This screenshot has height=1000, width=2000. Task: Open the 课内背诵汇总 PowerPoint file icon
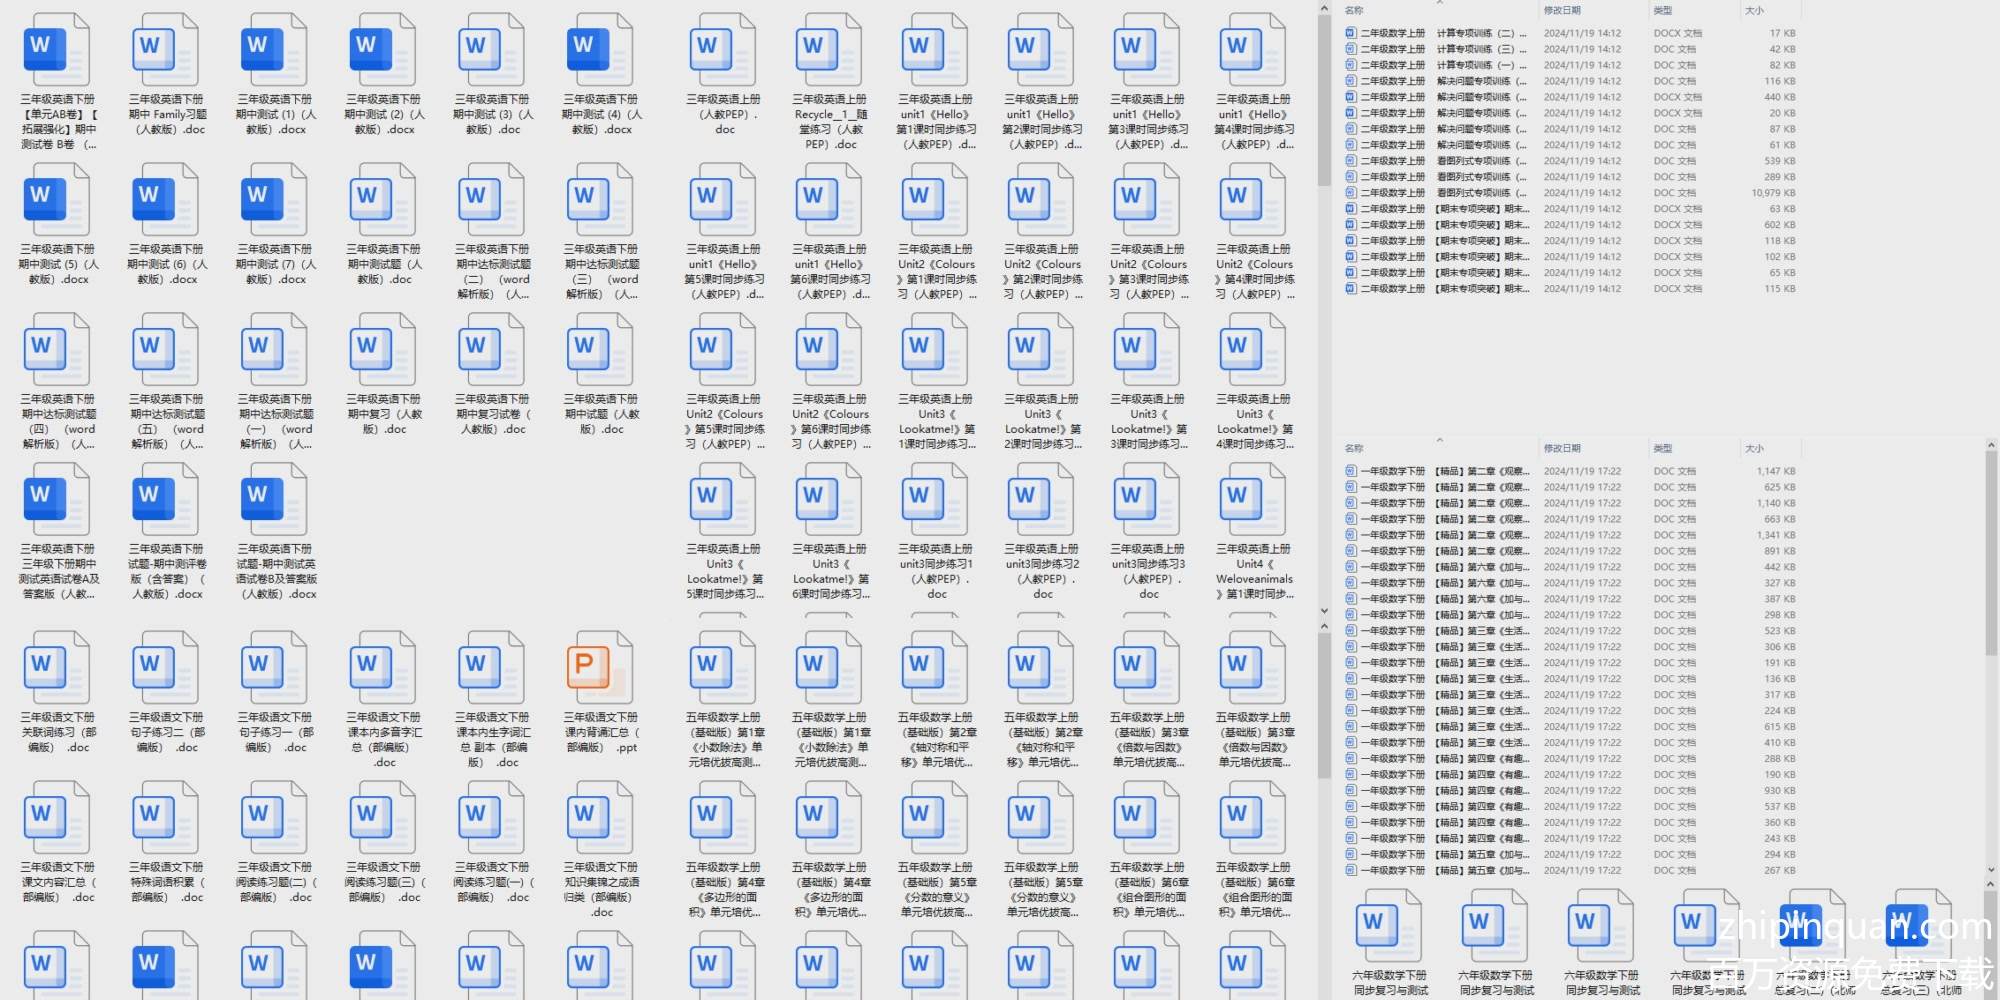pyautogui.click(x=600, y=667)
